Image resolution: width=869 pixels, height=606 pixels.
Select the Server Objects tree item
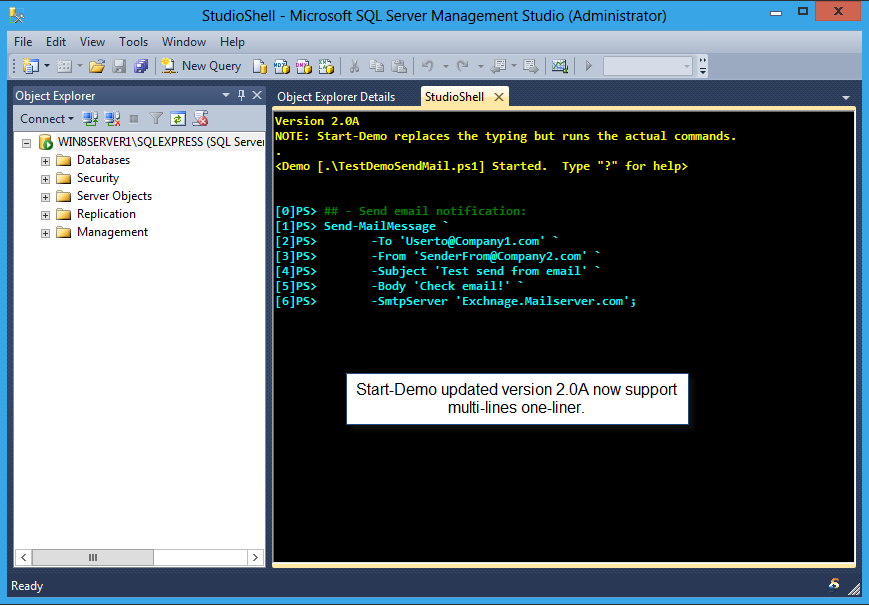(x=114, y=196)
